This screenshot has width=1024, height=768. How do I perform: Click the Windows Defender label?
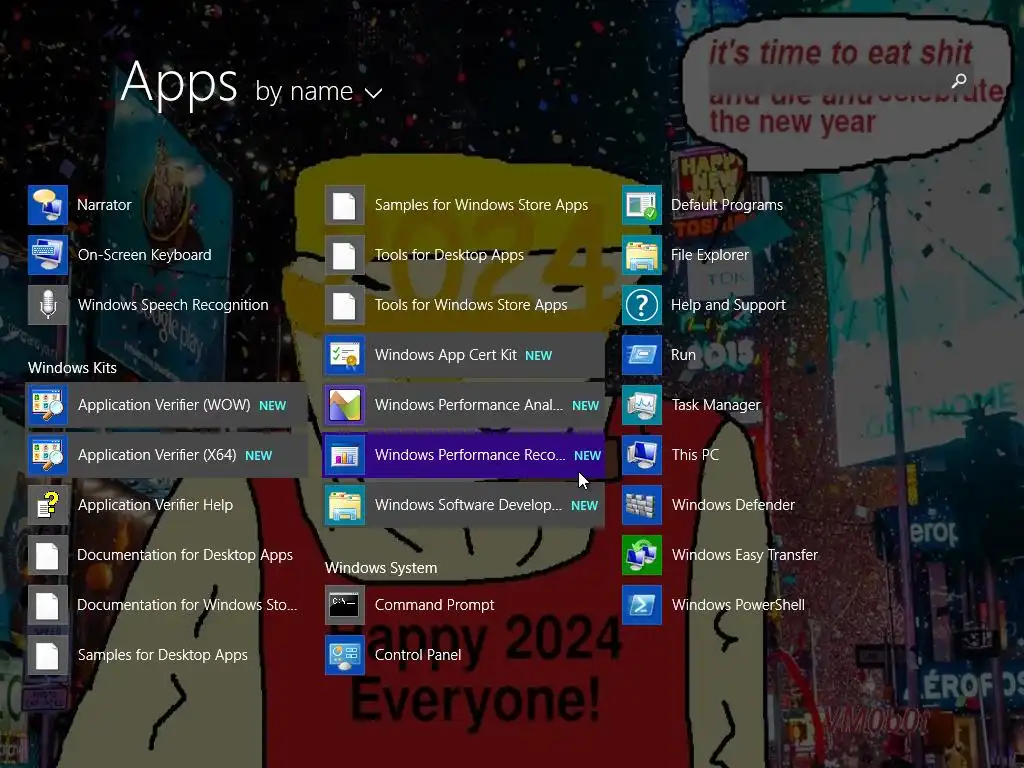[x=733, y=505]
